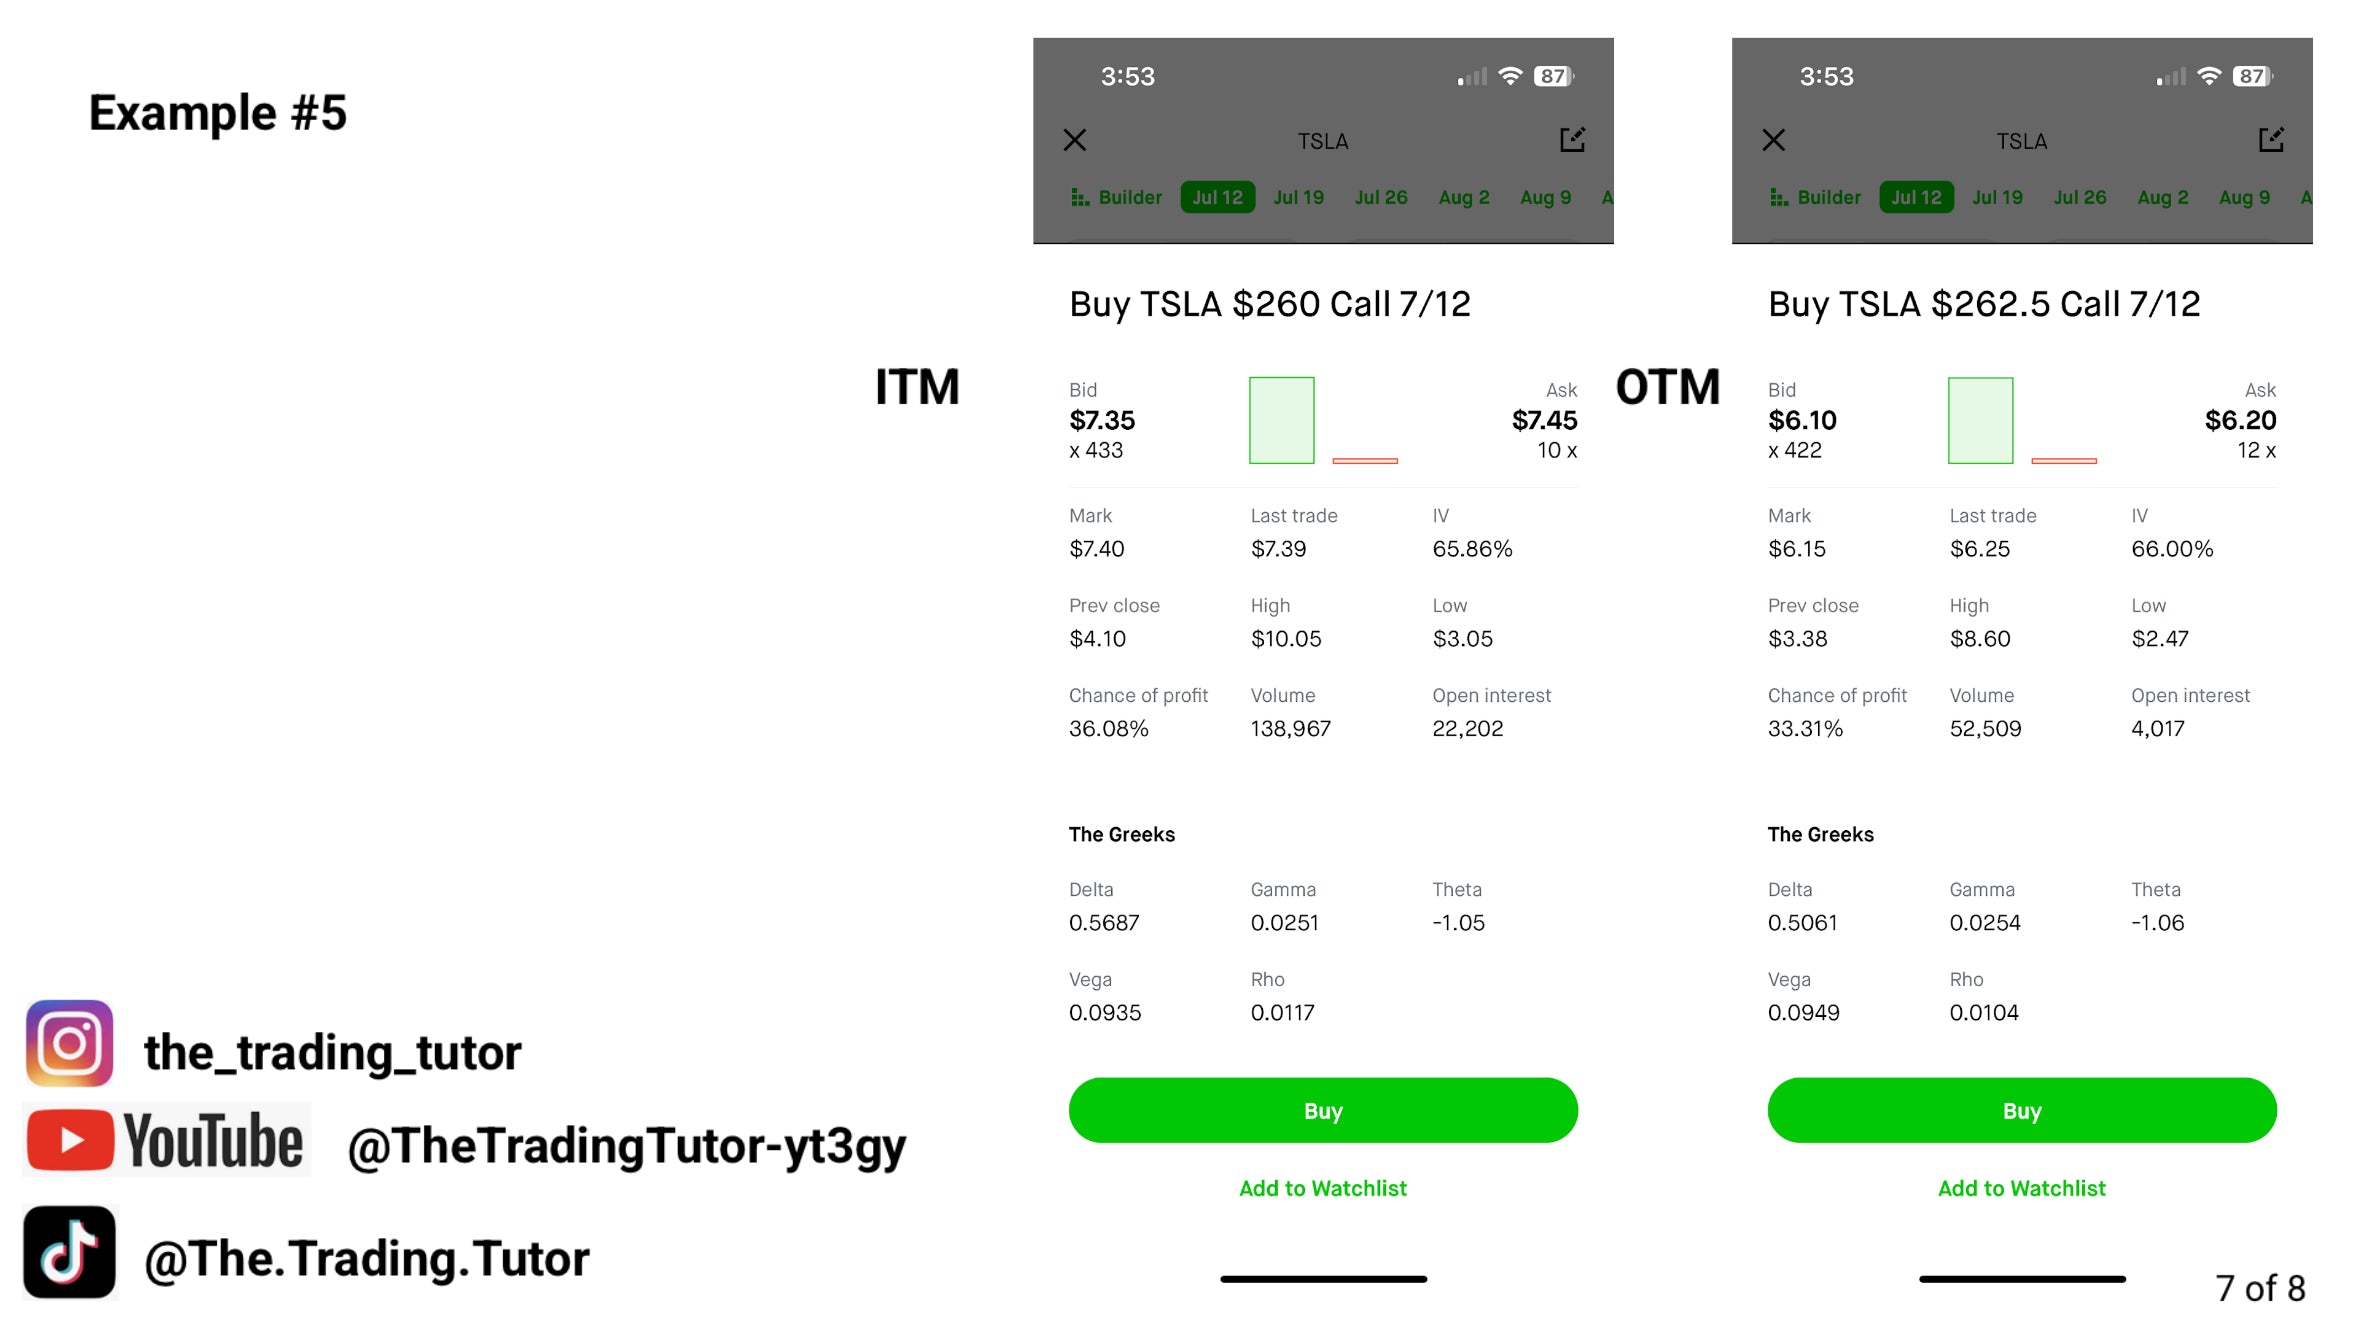2357x1328 pixels.
Task: Open Builder in the right panel
Action: (1816, 197)
